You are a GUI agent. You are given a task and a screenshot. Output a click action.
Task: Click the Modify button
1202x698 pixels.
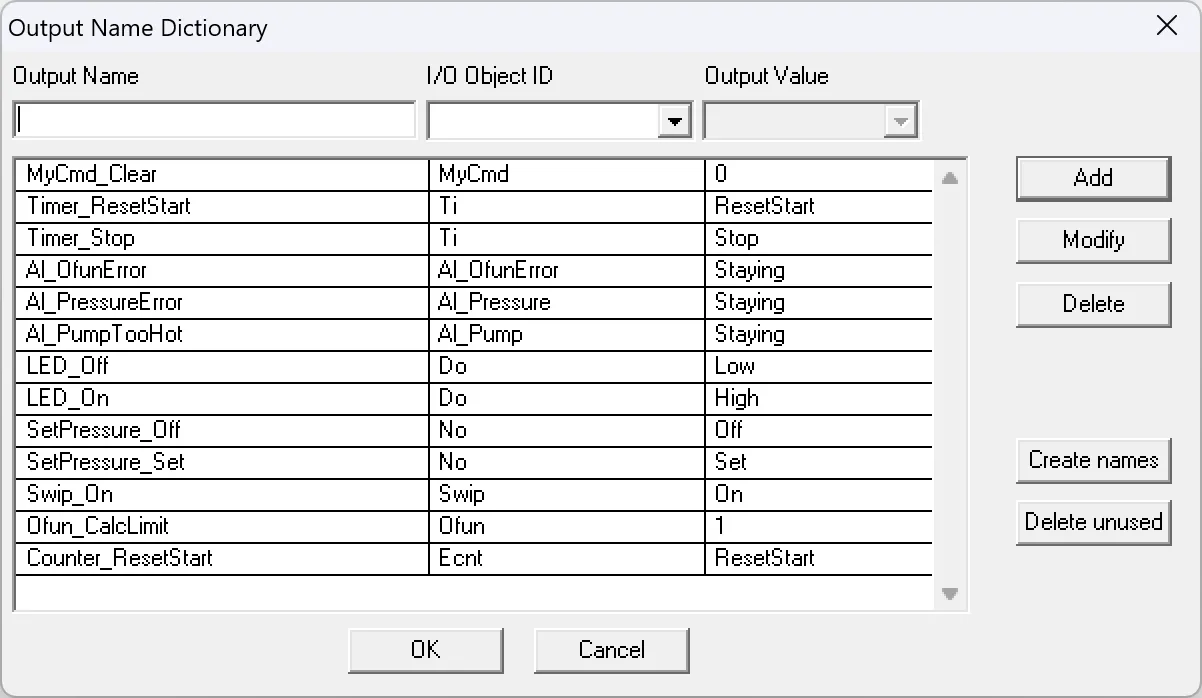1093,240
